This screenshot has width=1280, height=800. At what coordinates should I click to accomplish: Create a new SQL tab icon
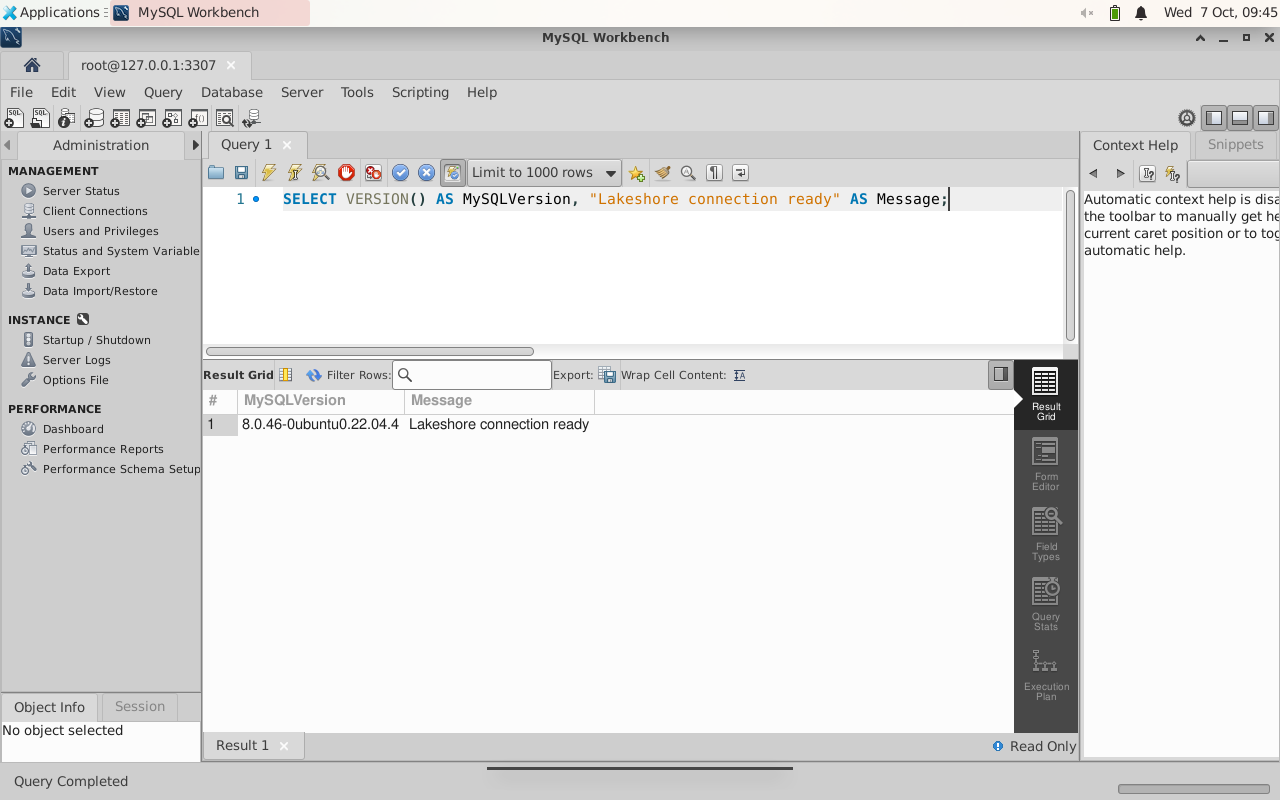pyautogui.click(x=14, y=118)
